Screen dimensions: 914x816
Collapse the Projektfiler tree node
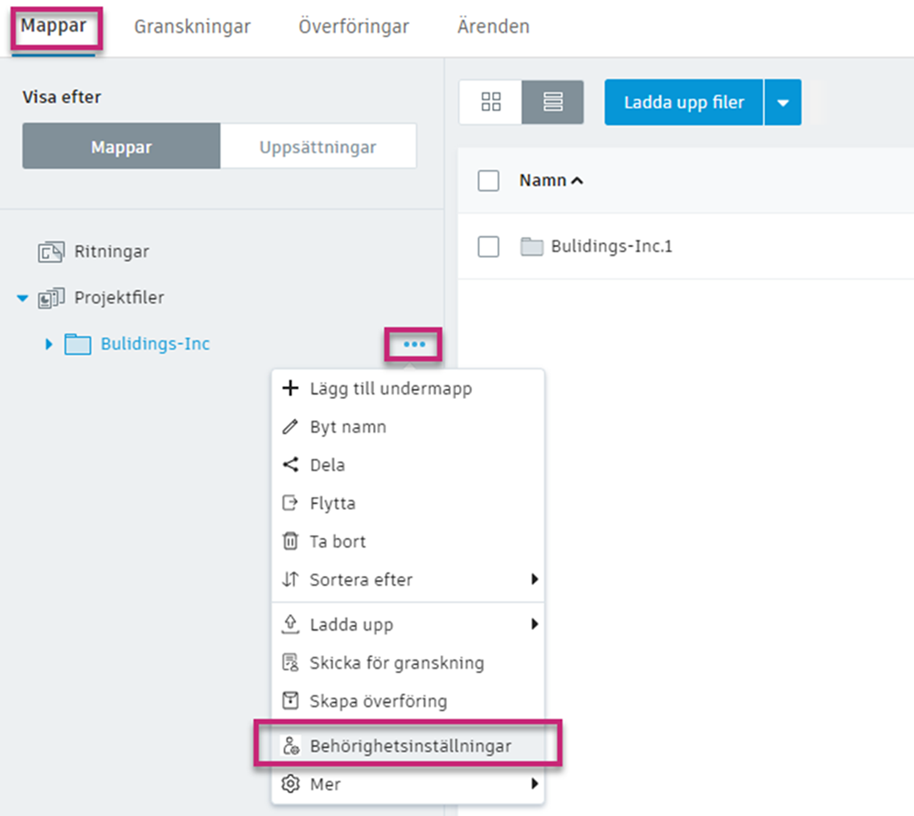point(23,299)
